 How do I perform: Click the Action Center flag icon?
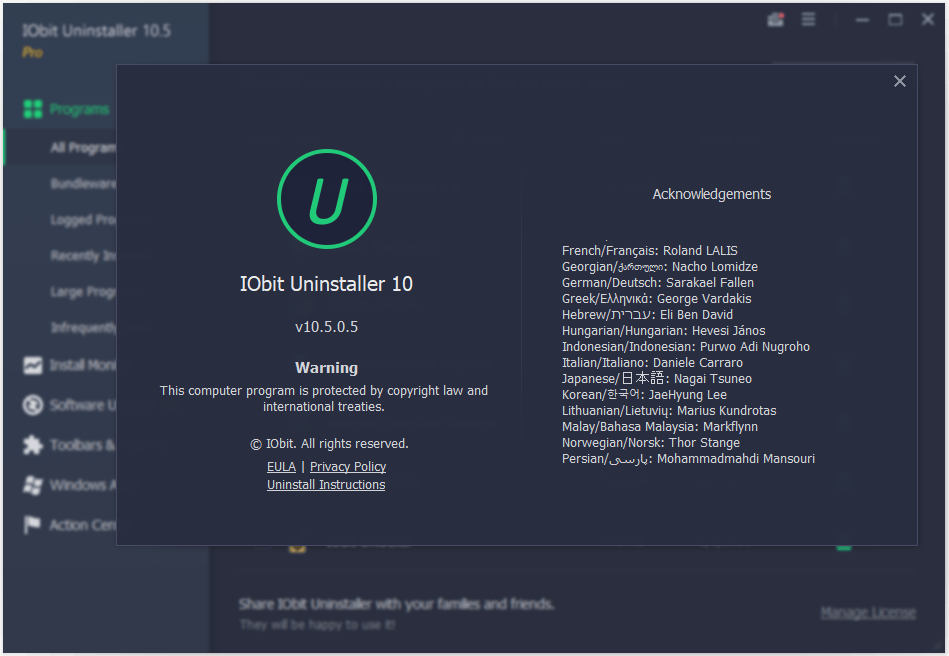coord(32,525)
